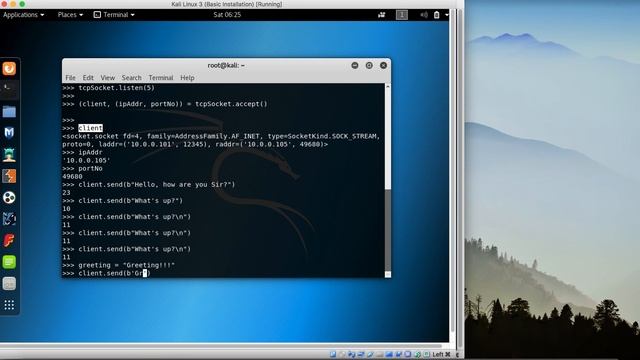Viewport: 640px width, 360px height.
Task: Click VirtualBox network indicator
Action: [x=361, y=354]
